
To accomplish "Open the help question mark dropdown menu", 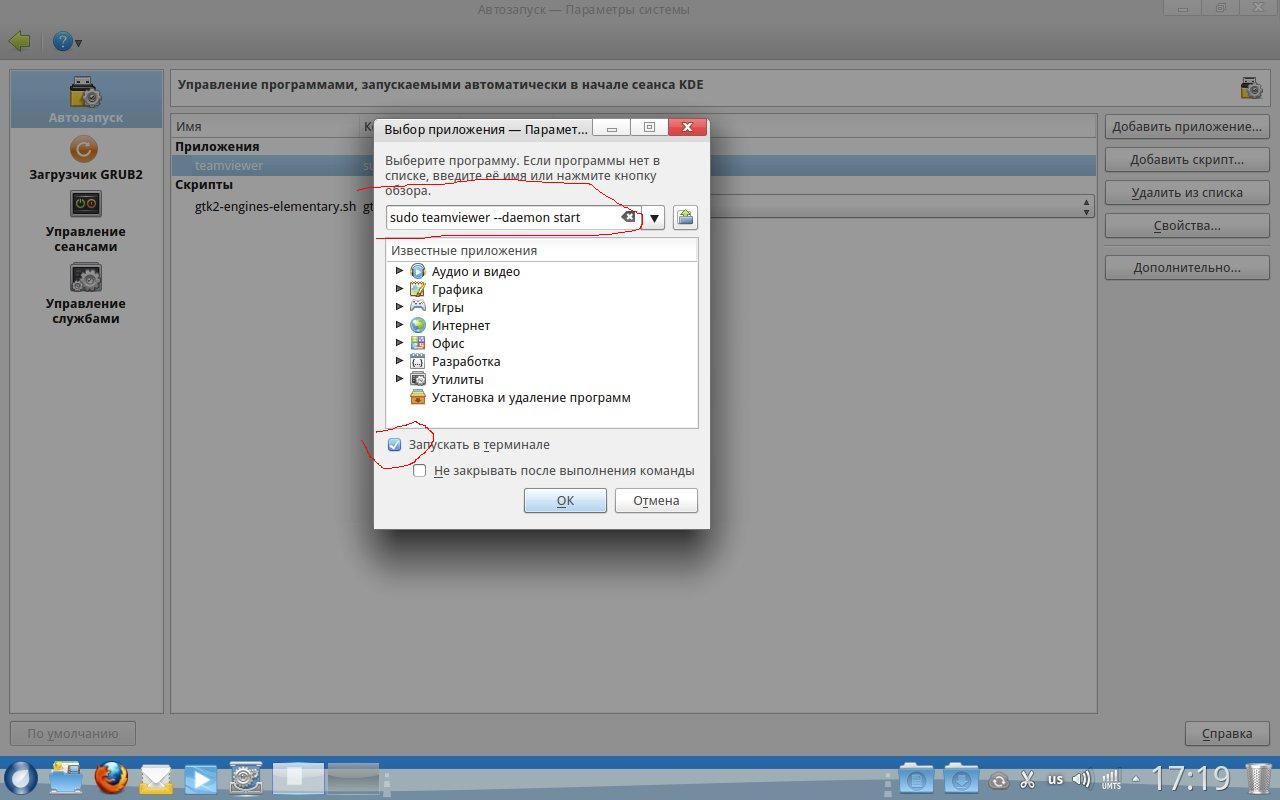I will point(67,42).
